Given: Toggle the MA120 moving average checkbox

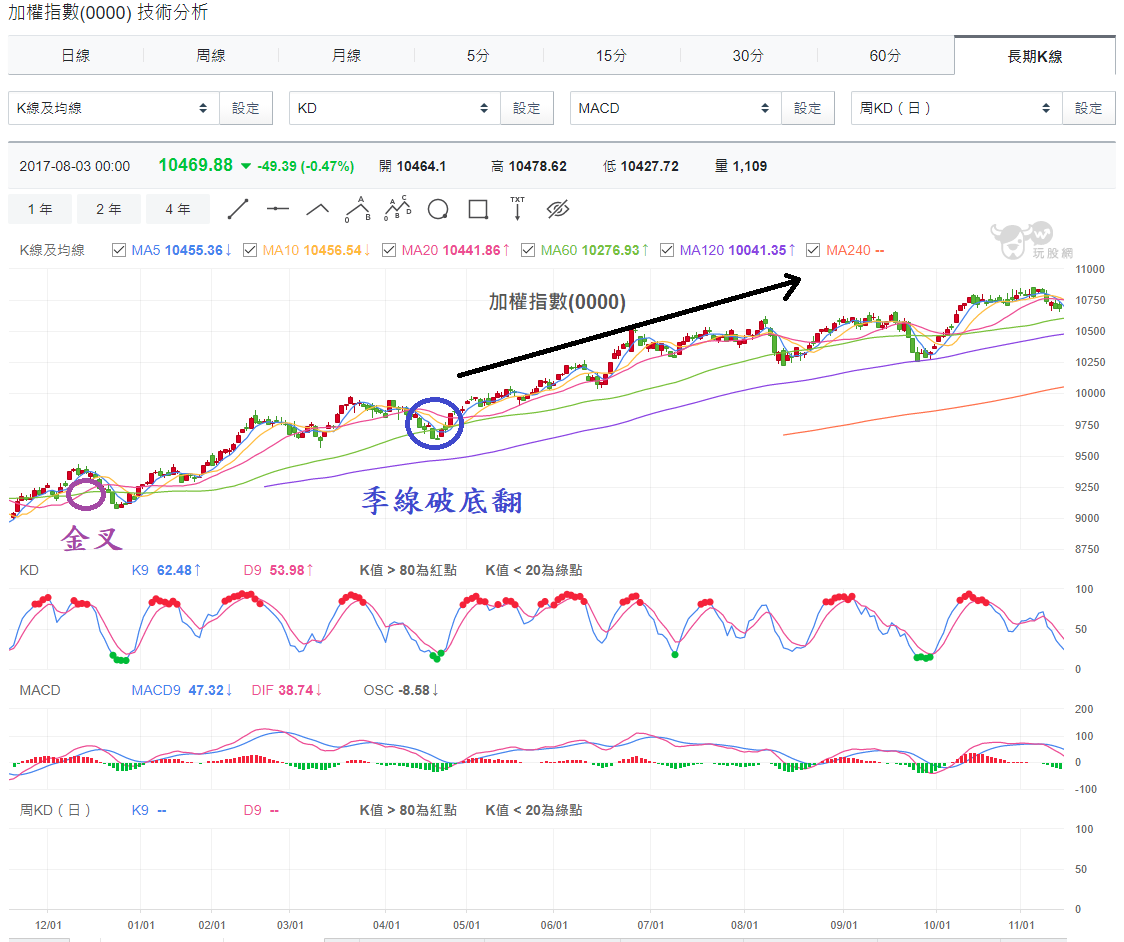Looking at the screenshot, I should click(667, 250).
